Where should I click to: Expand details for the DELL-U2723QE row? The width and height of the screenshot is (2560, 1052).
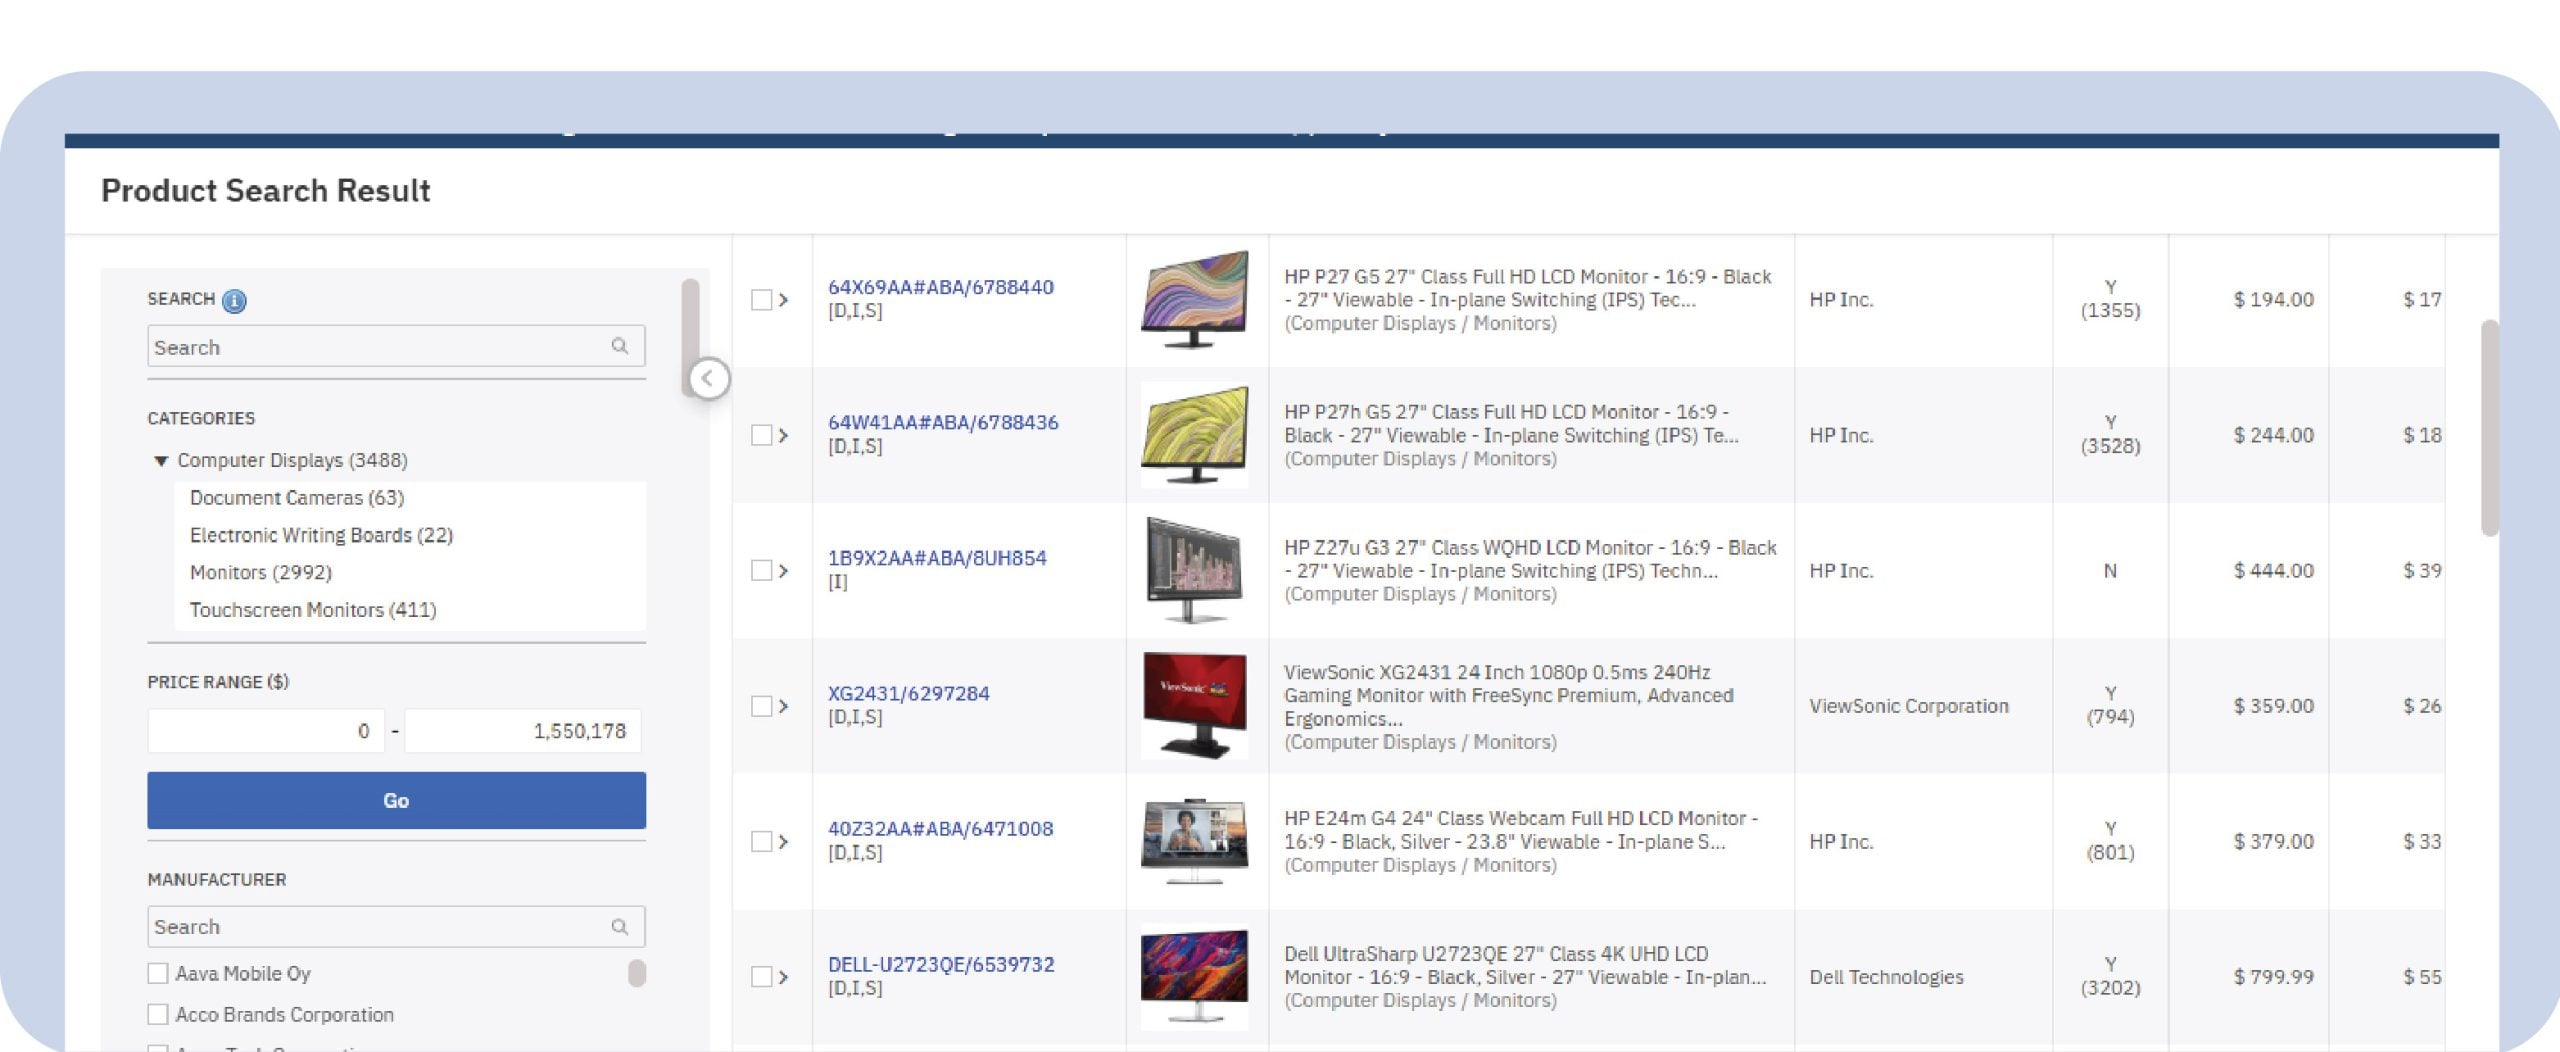[x=782, y=975]
